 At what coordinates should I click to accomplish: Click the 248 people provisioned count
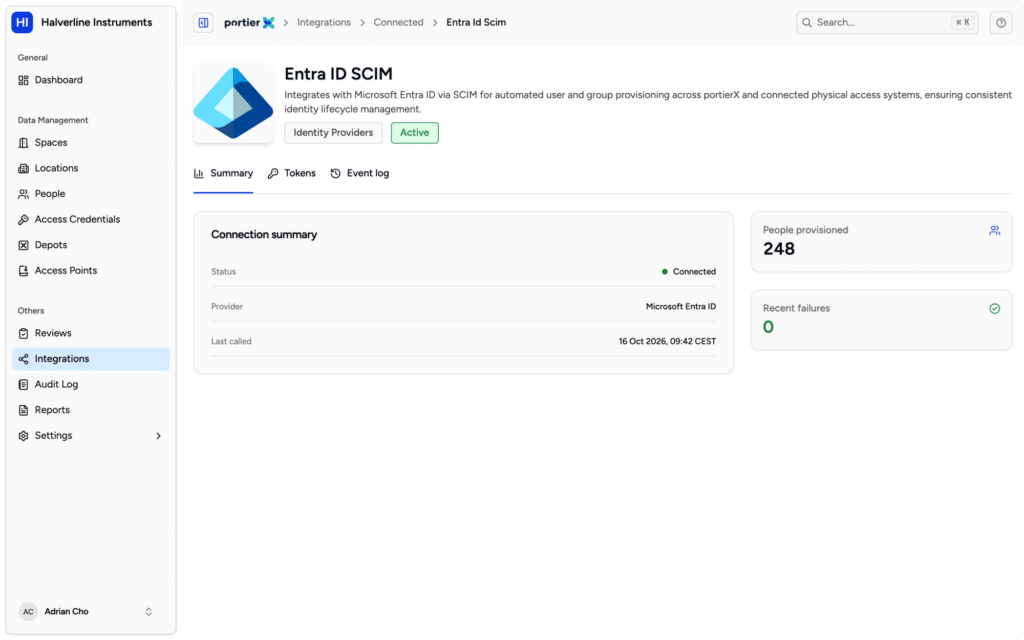pyautogui.click(x=778, y=249)
